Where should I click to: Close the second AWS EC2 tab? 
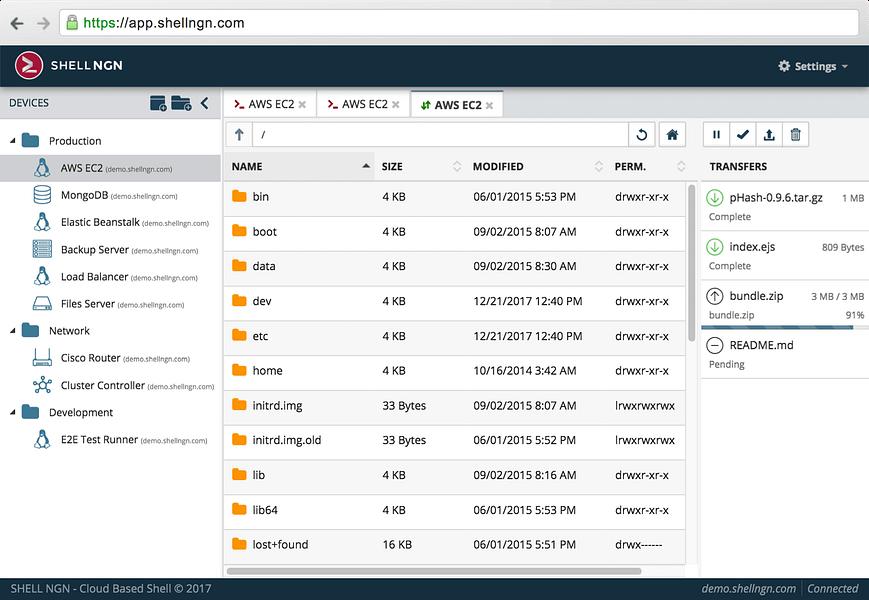[396, 105]
